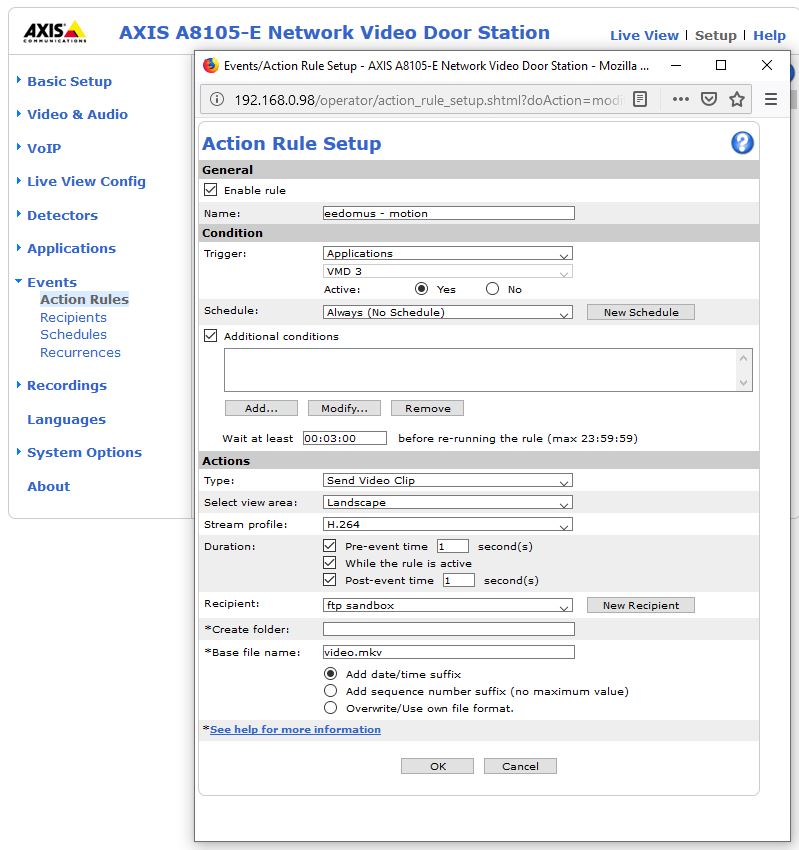Image resolution: width=799 pixels, height=850 pixels.
Task: Open See help for more information link
Action: tap(295, 729)
